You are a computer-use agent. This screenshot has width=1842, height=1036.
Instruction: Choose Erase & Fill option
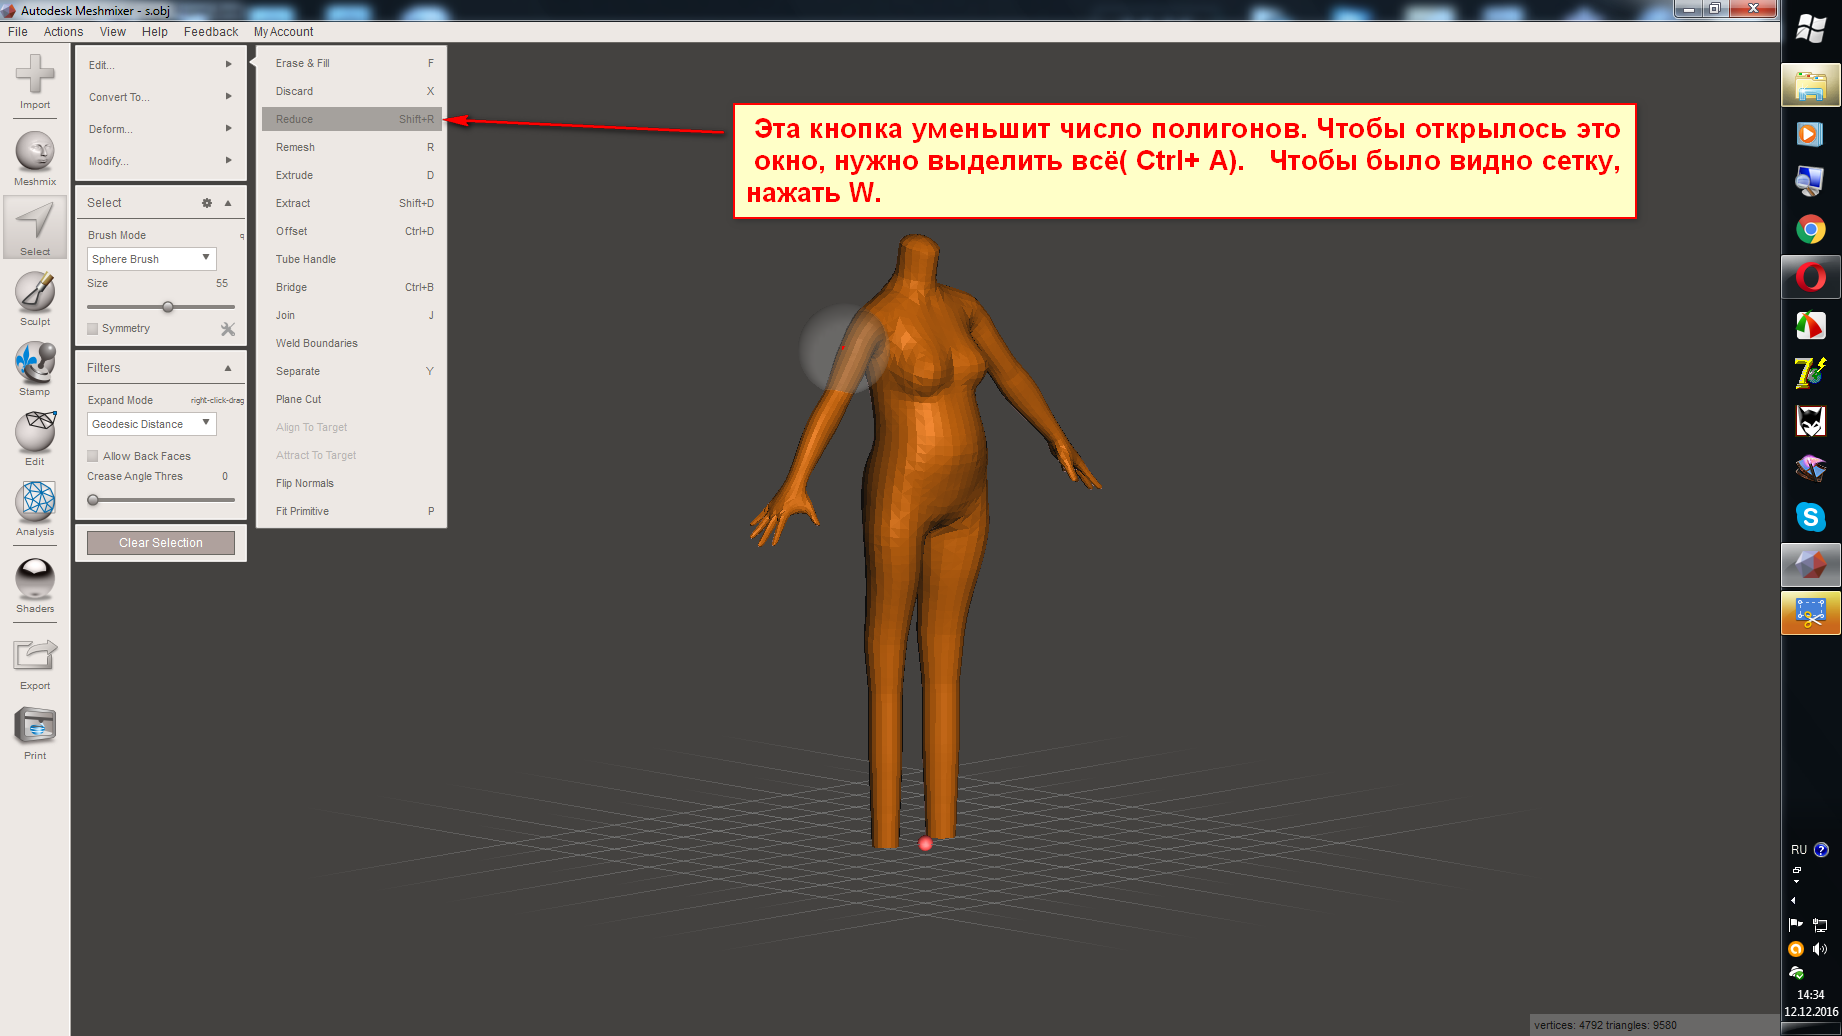352,63
